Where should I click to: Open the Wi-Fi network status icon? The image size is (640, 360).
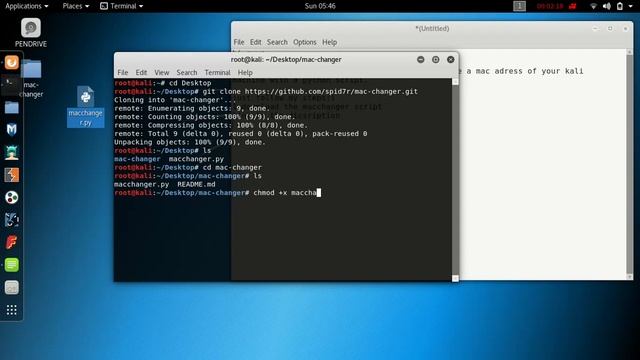[593, 6]
